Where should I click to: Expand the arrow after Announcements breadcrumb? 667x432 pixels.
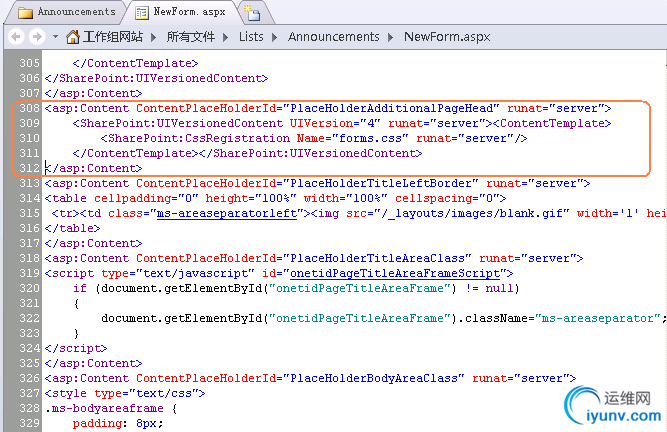(x=390, y=37)
